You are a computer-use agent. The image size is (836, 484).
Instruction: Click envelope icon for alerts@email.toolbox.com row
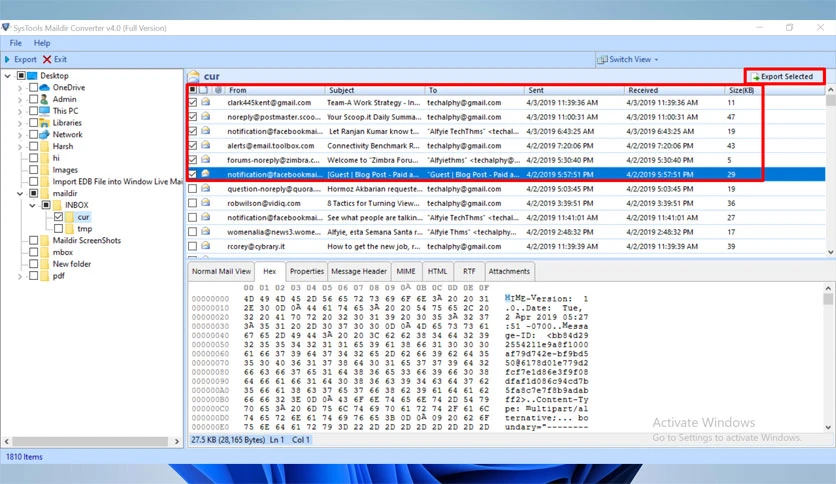(205, 145)
